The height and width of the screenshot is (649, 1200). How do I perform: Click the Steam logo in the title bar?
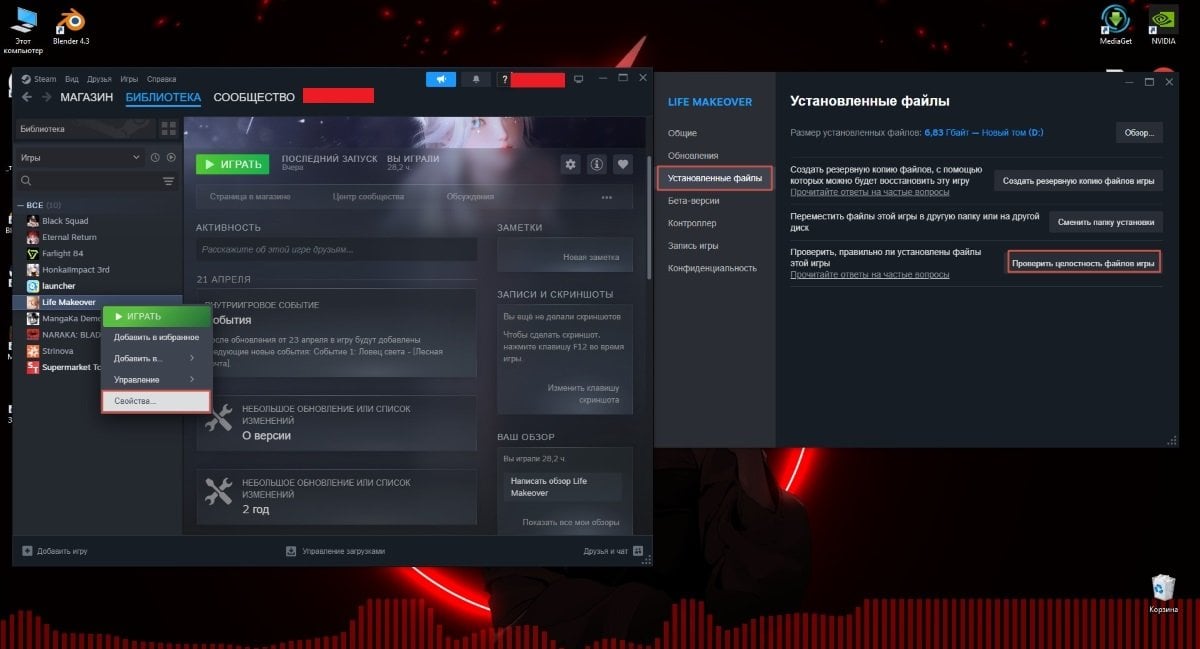(x=27, y=79)
